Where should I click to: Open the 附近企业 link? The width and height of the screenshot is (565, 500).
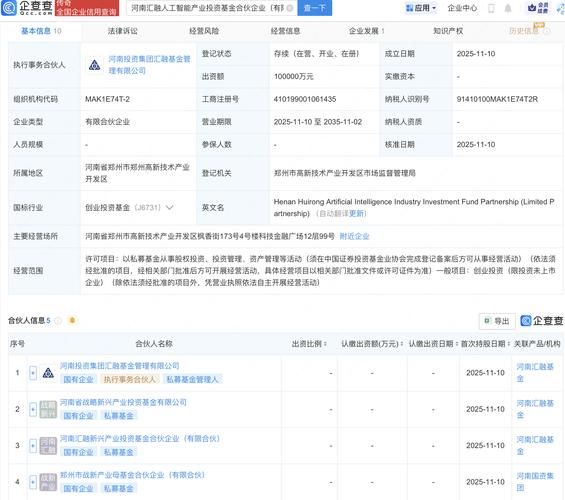354,236
